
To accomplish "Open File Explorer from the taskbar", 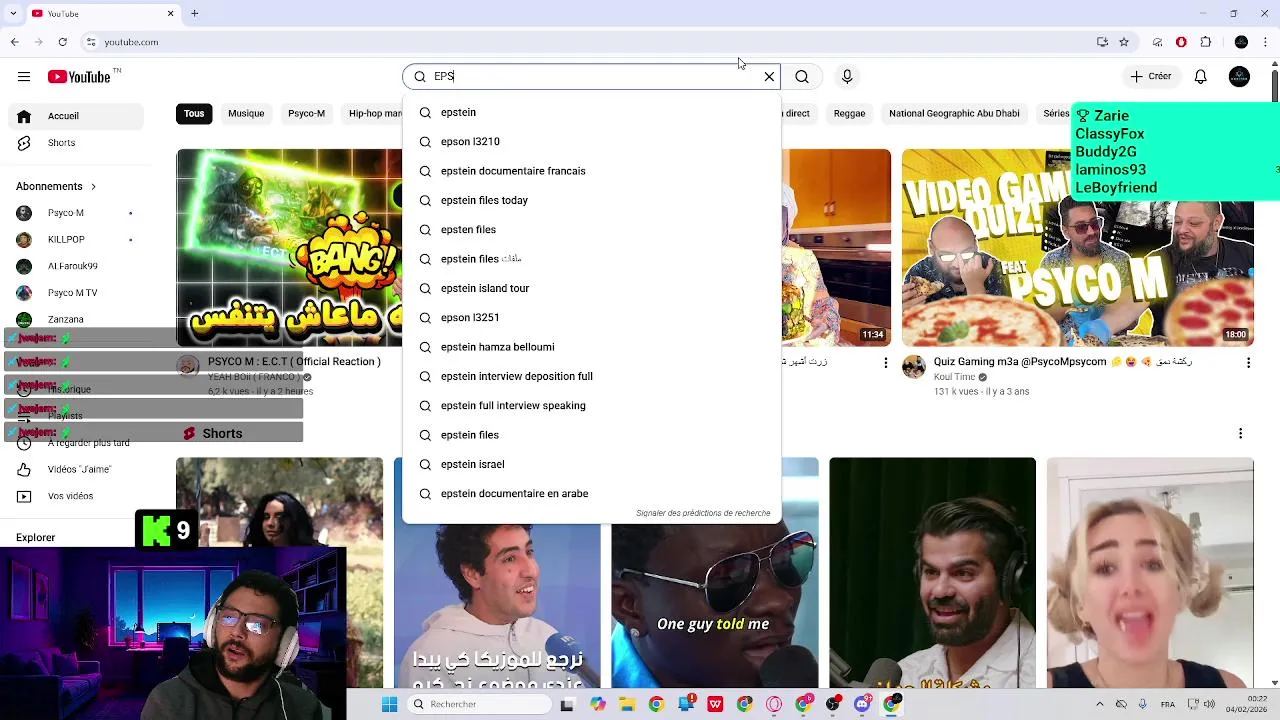I will [626, 704].
